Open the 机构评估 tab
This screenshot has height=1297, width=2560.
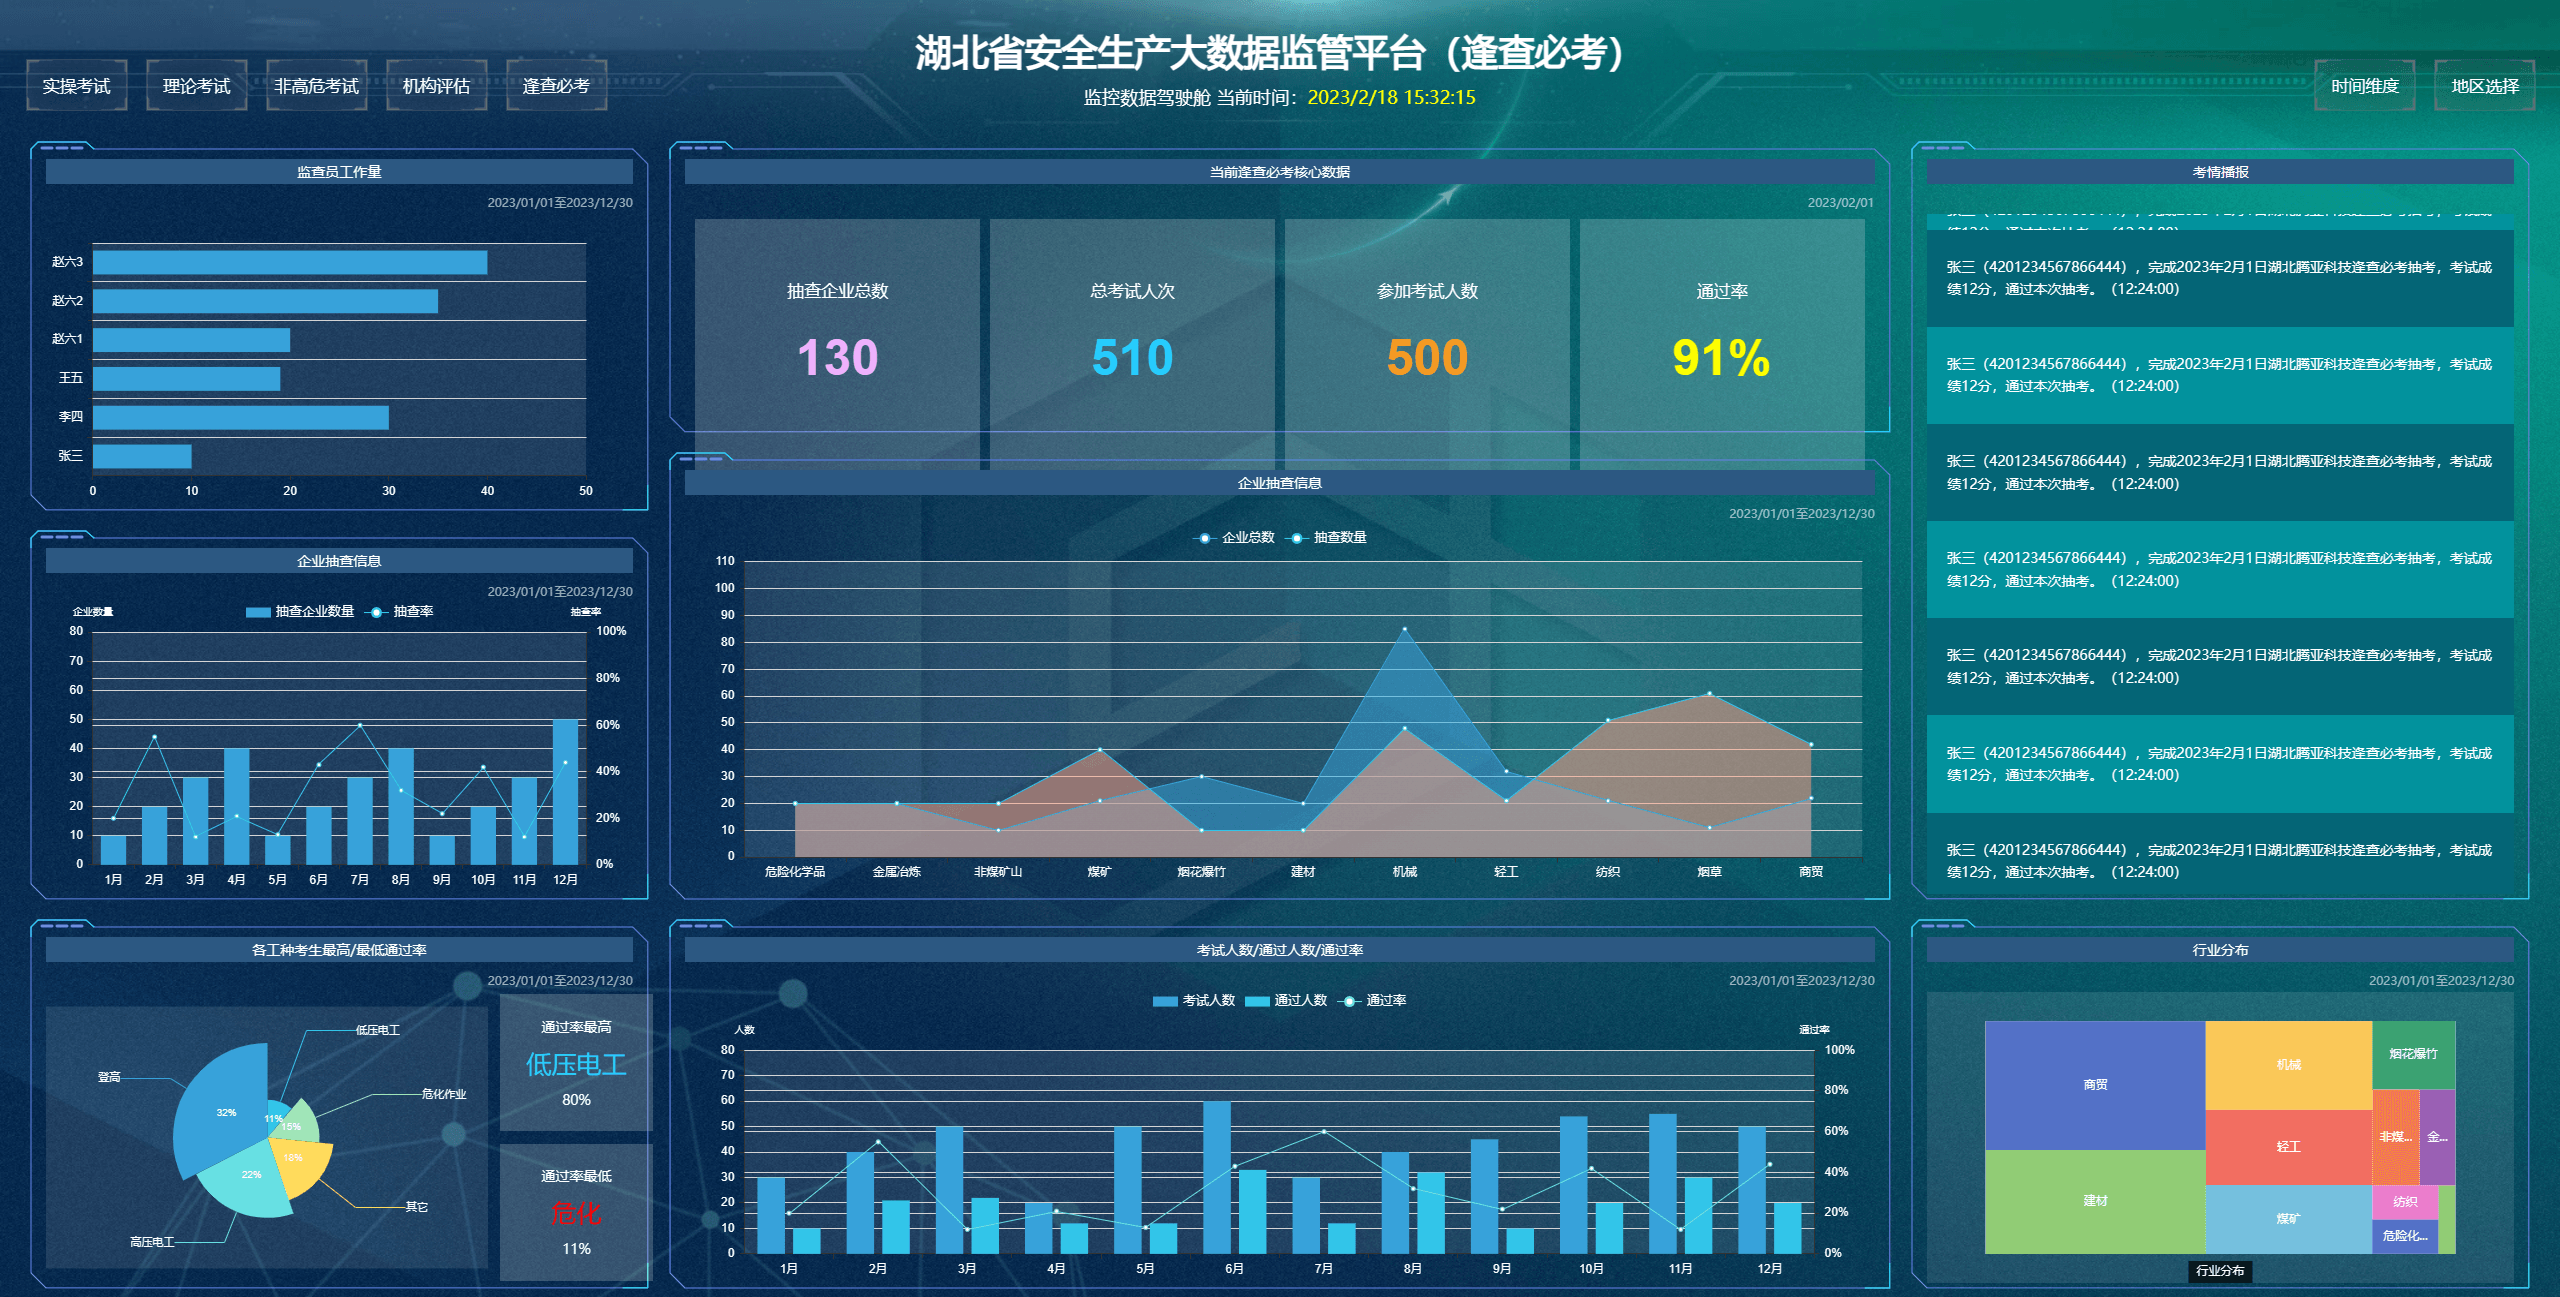tap(437, 86)
